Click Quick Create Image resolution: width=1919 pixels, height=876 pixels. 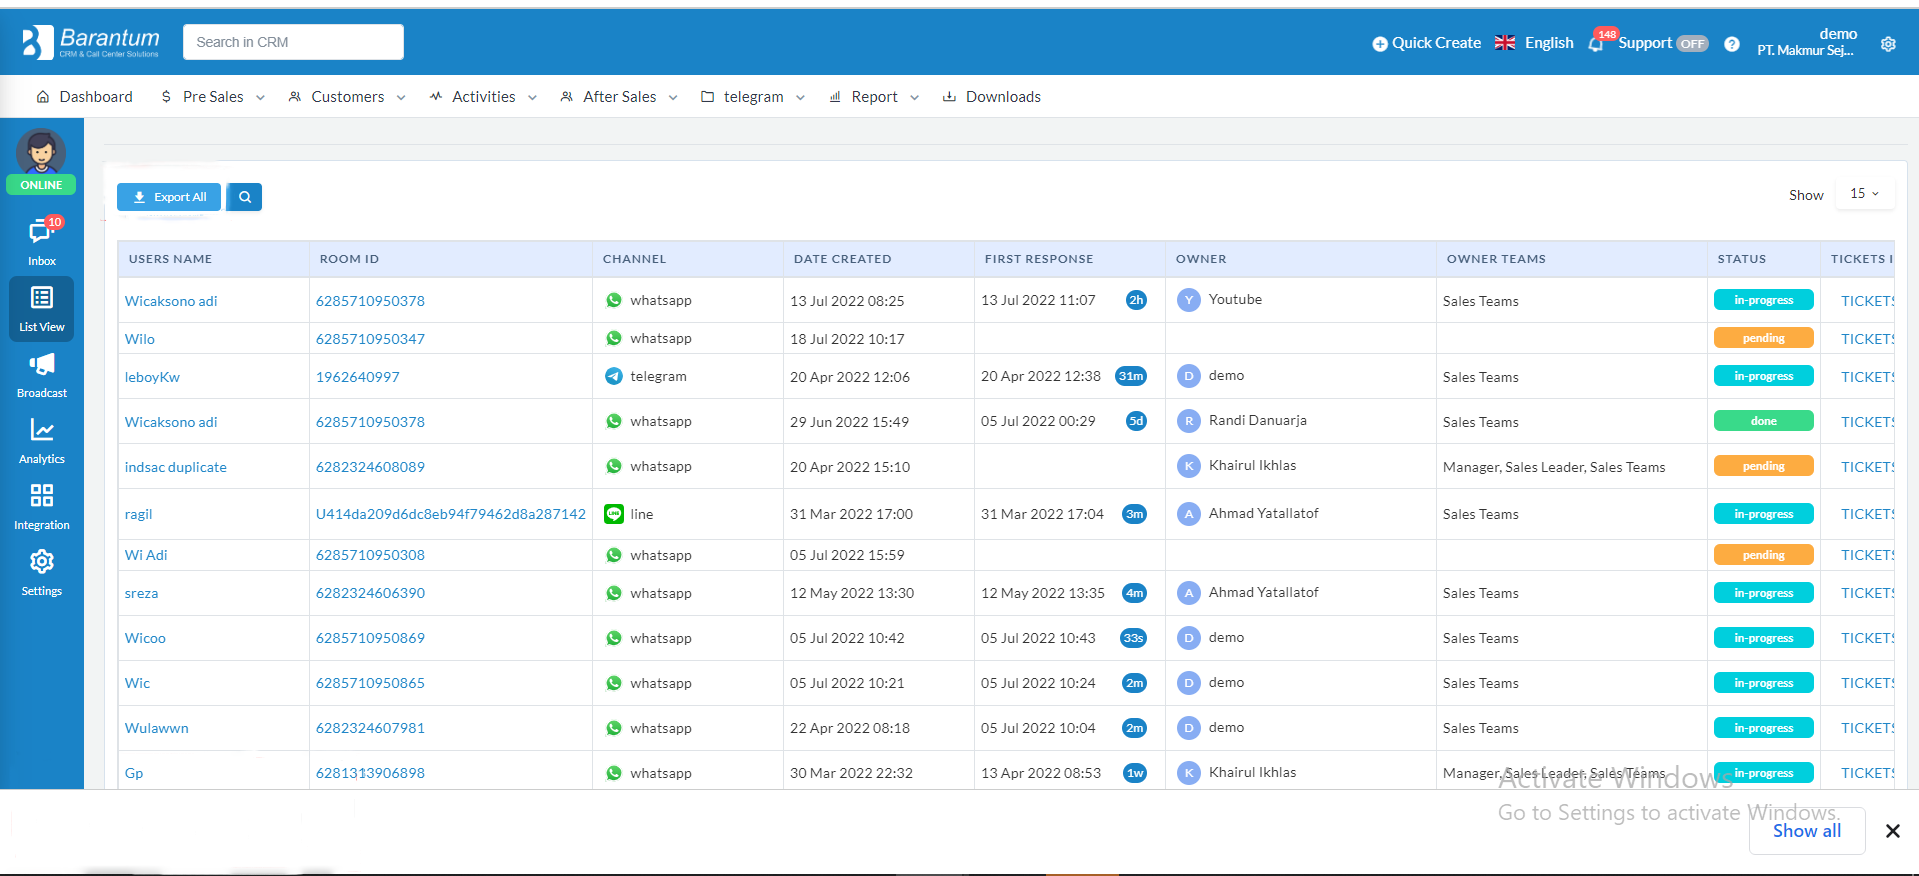pos(1426,43)
